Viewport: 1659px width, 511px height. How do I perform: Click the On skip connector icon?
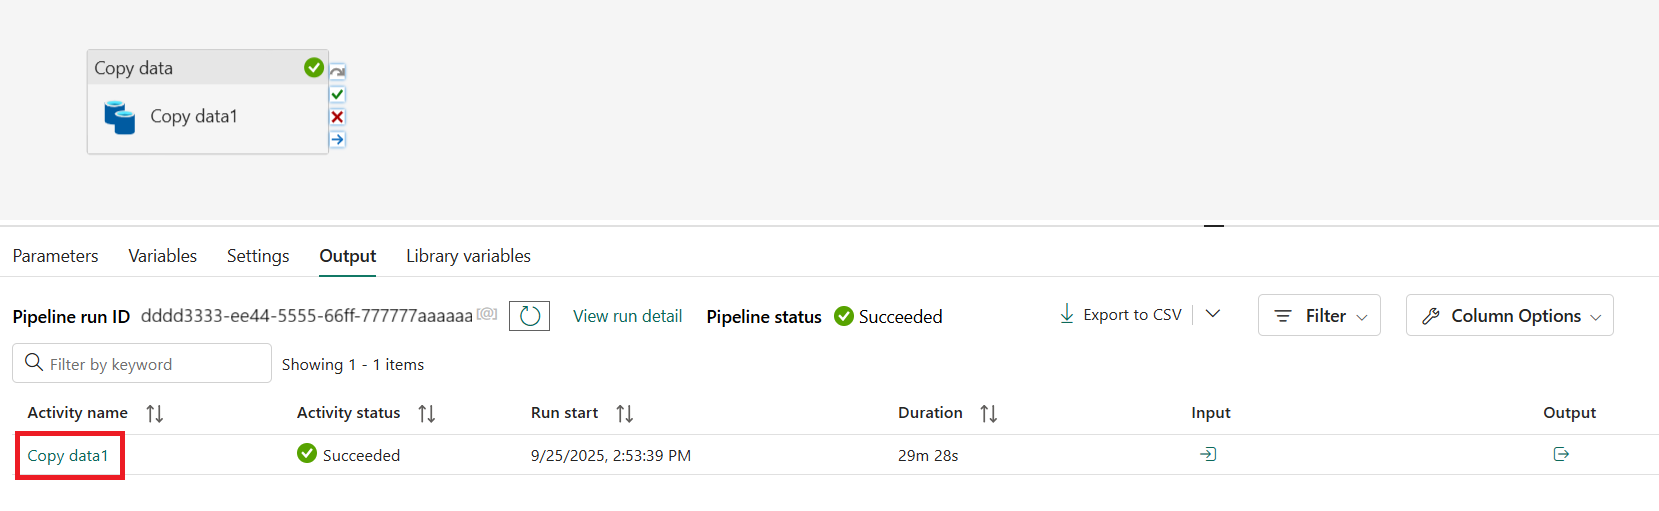pyautogui.click(x=338, y=72)
